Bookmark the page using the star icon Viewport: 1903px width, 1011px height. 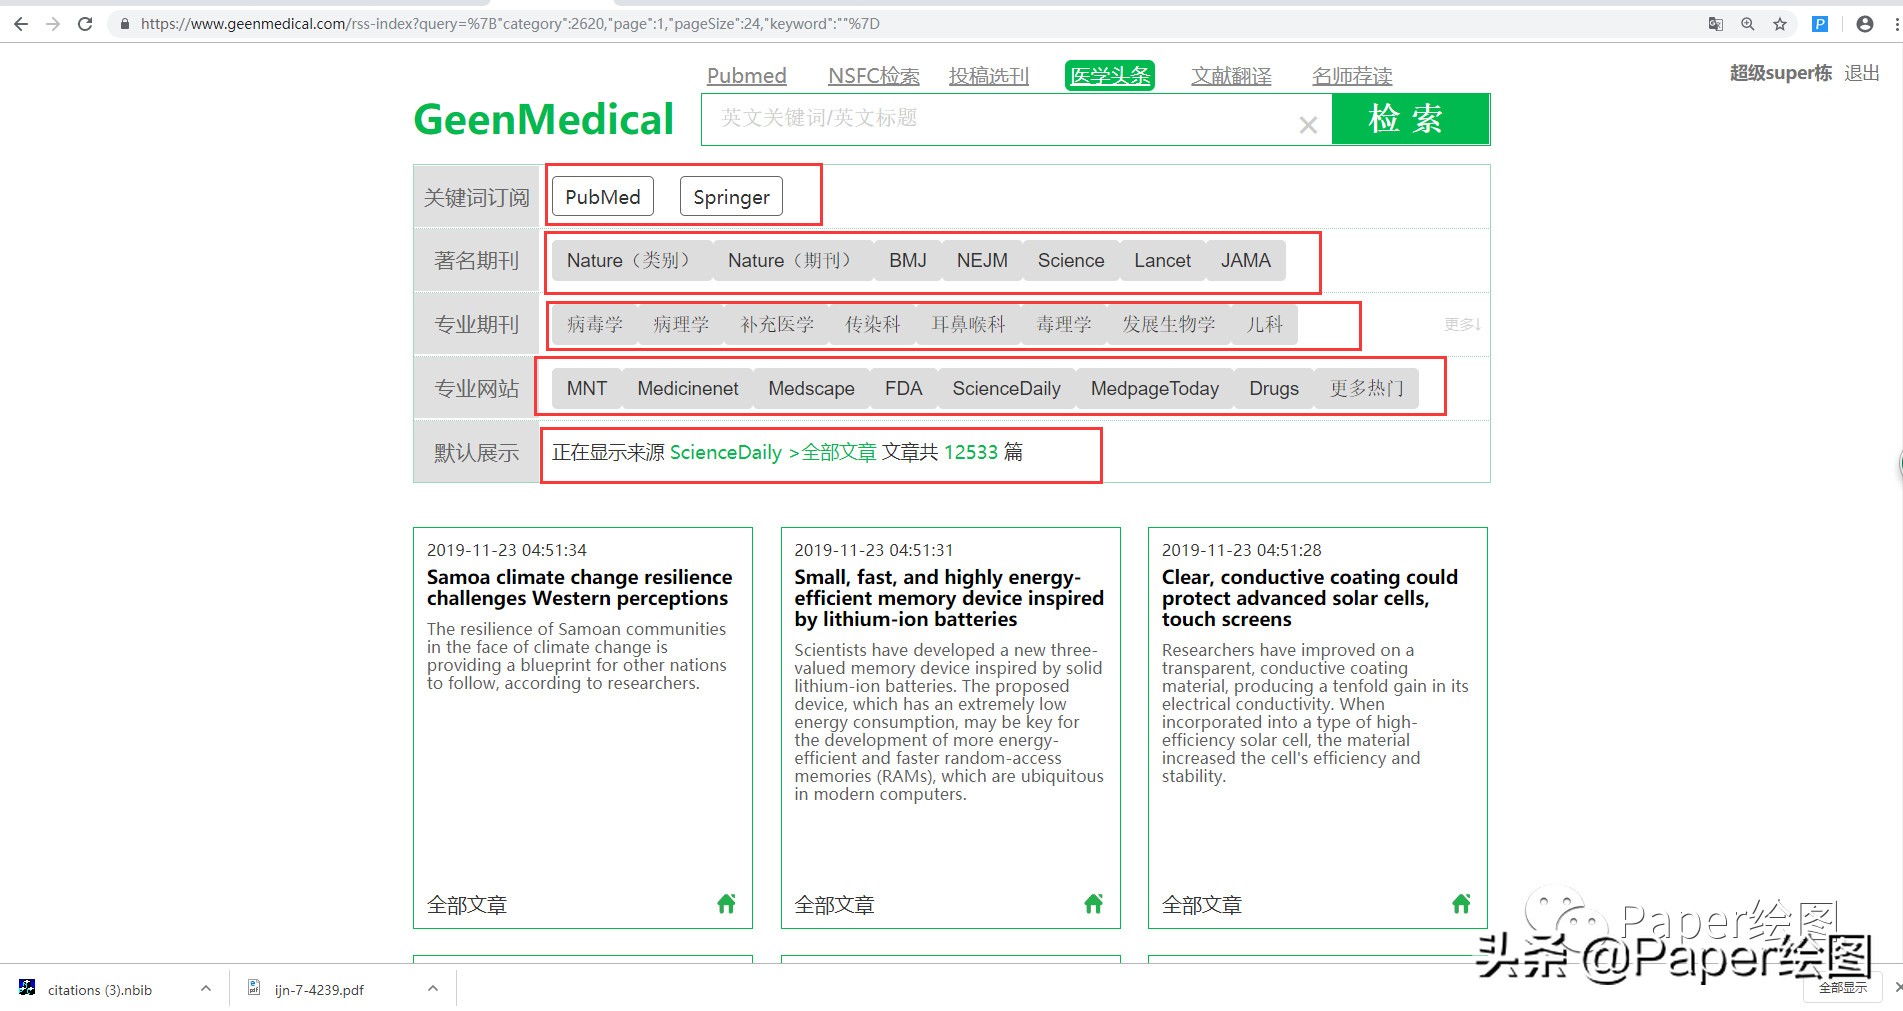click(1780, 23)
